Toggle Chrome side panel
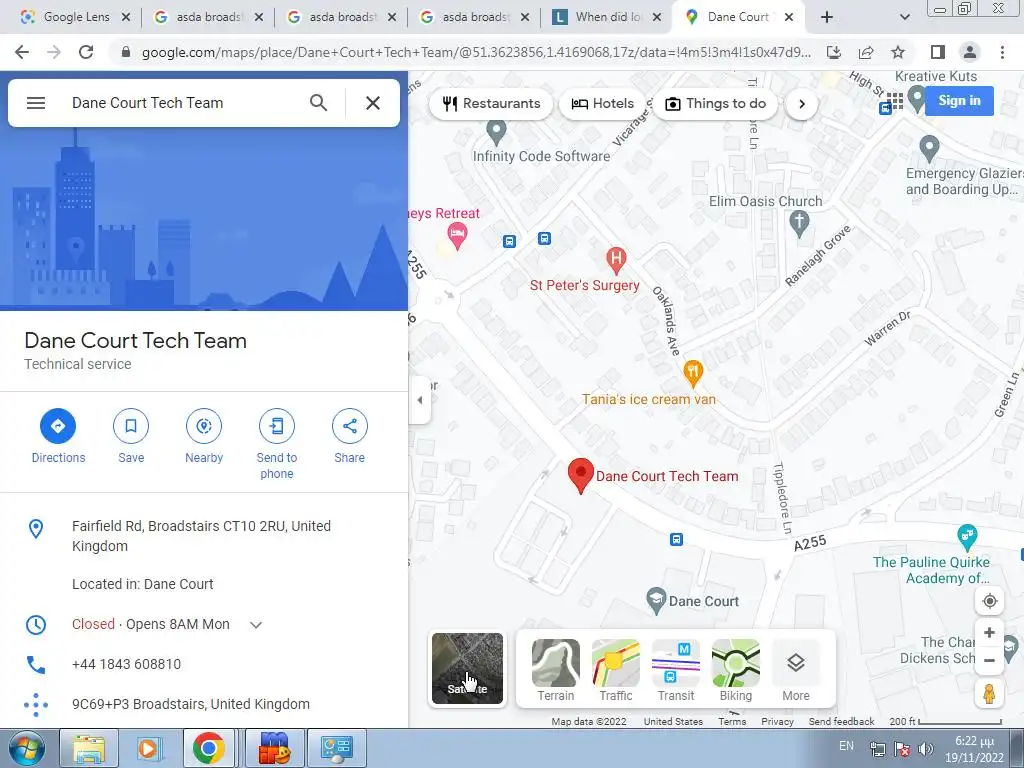 click(938, 52)
